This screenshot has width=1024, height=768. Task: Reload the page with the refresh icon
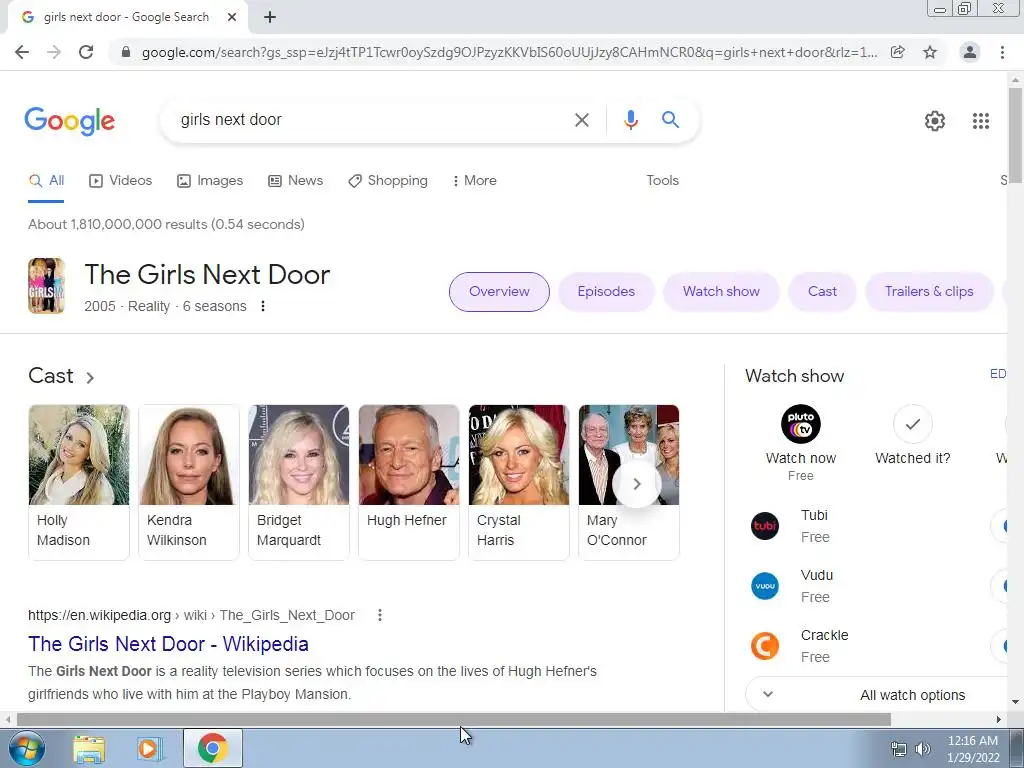[86, 52]
